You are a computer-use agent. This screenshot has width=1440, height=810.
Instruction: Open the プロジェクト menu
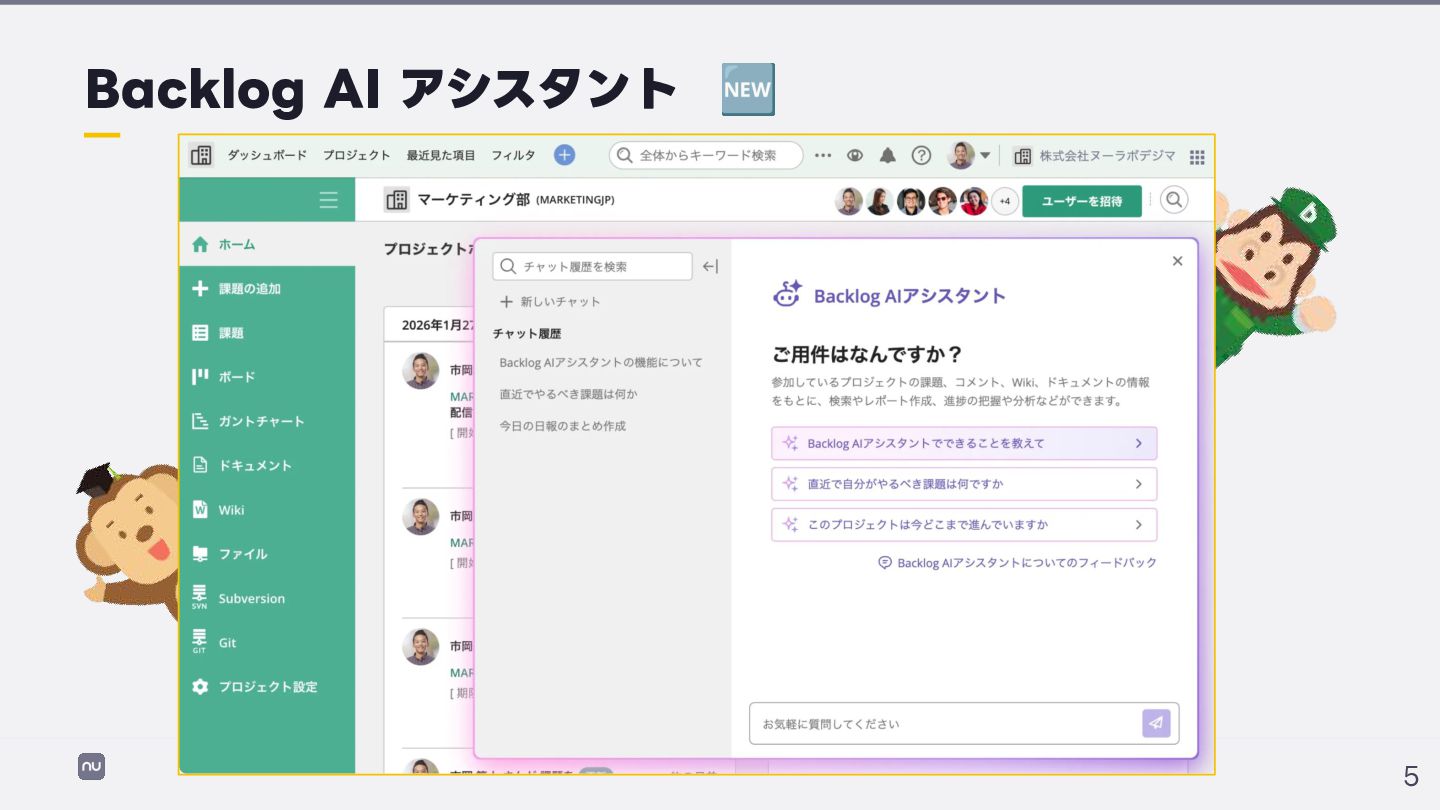click(356, 155)
